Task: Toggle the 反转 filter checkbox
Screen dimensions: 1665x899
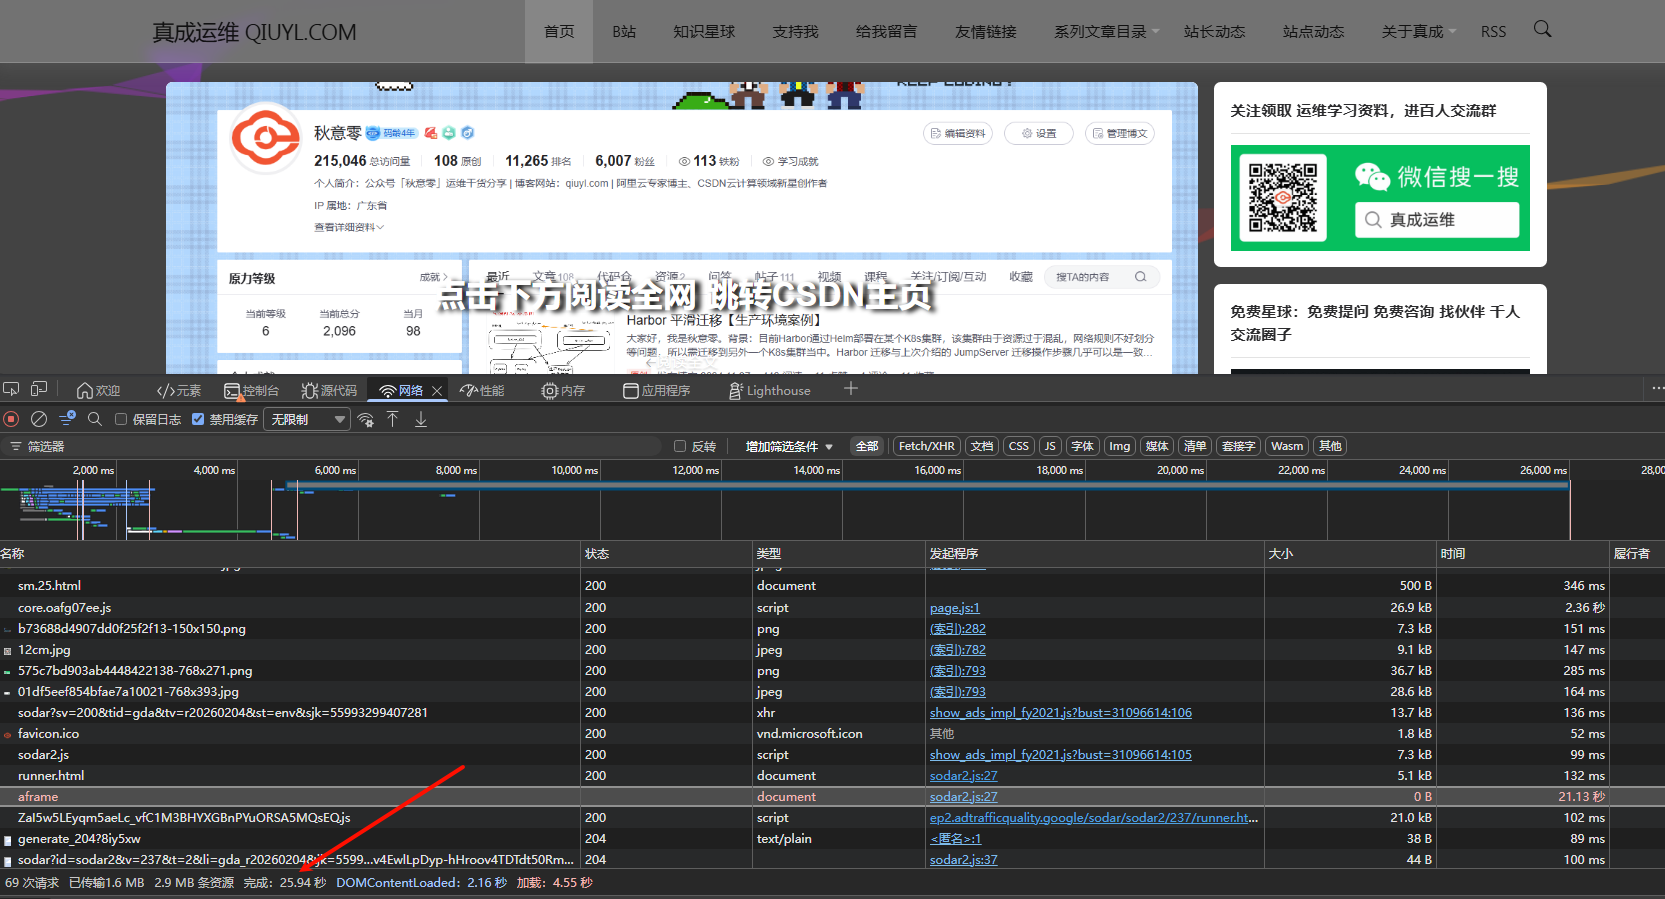Action: (680, 447)
